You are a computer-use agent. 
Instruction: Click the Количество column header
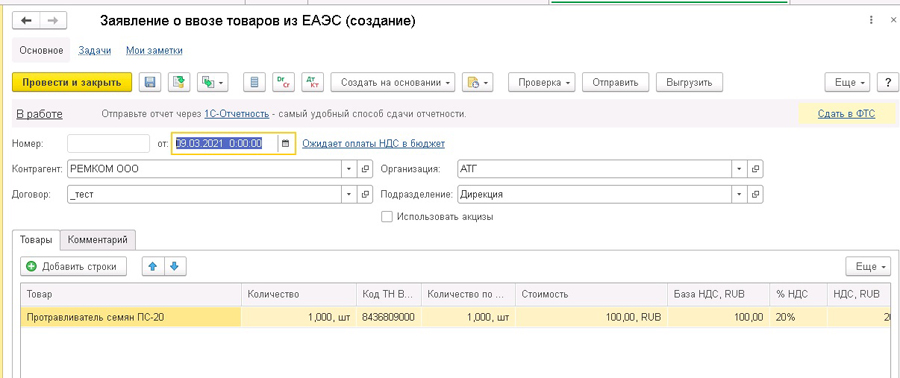[x=299, y=294]
